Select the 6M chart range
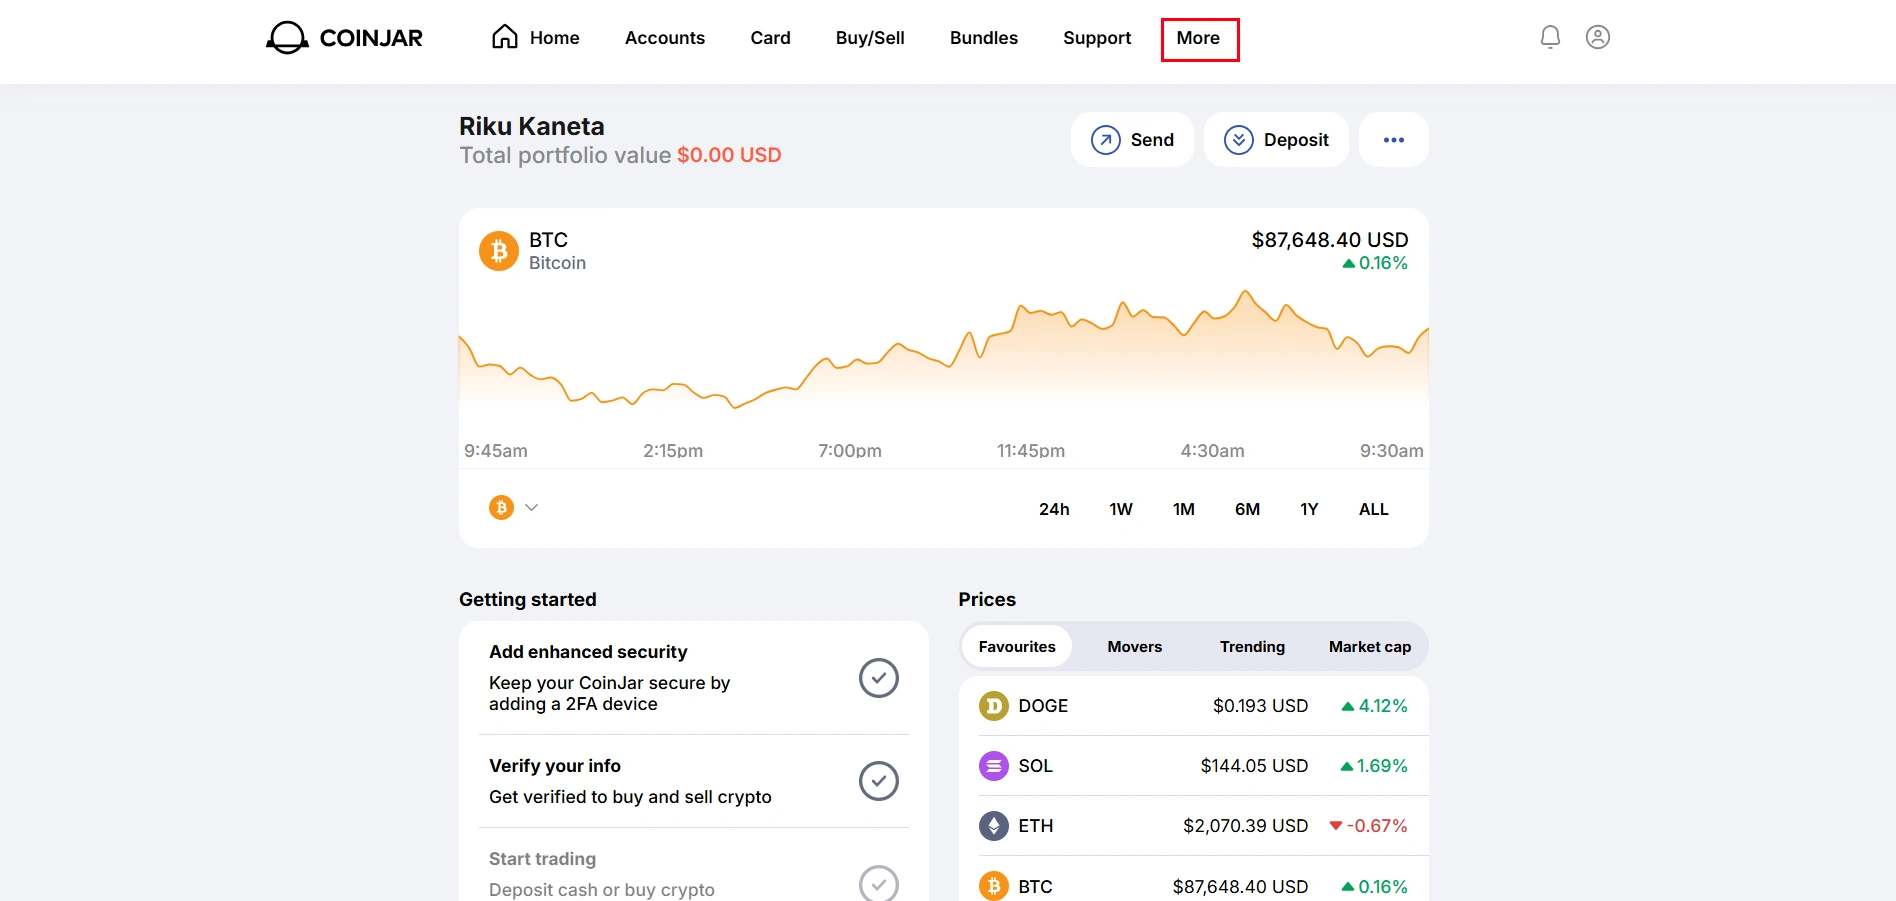This screenshot has width=1896, height=901. [x=1247, y=509]
